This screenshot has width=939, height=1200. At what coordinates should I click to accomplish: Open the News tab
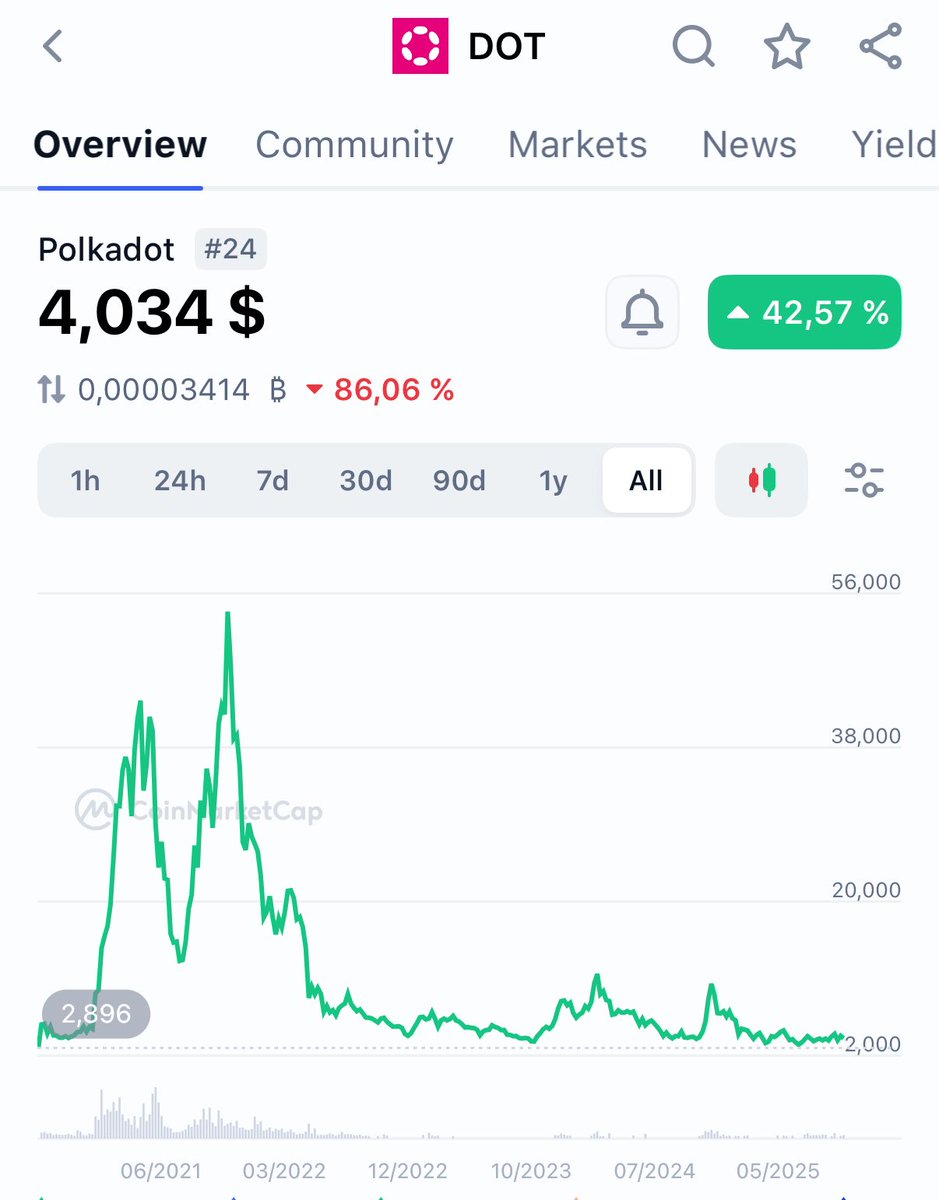pyautogui.click(x=749, y=145)
